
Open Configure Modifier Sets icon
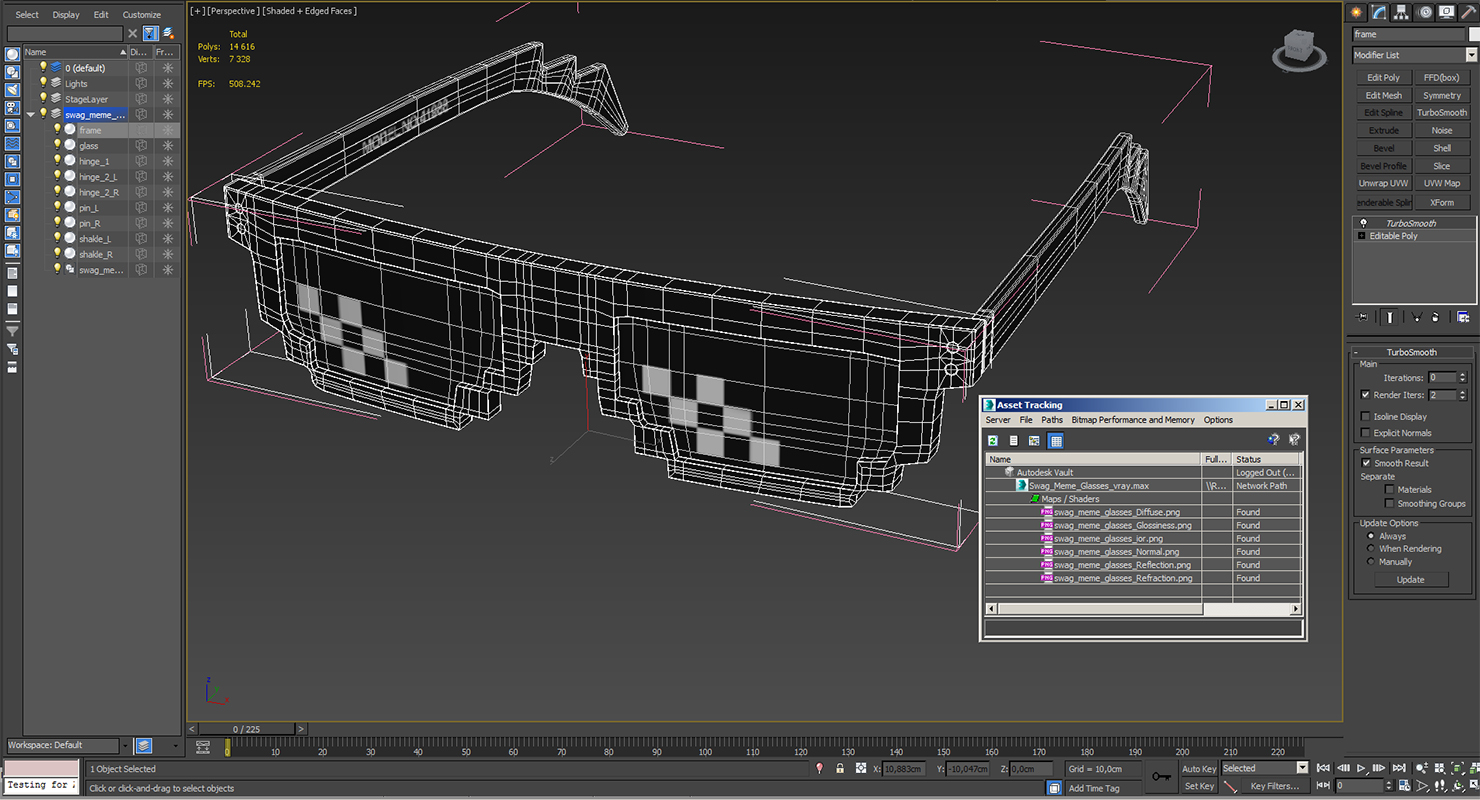(1463, 317)
